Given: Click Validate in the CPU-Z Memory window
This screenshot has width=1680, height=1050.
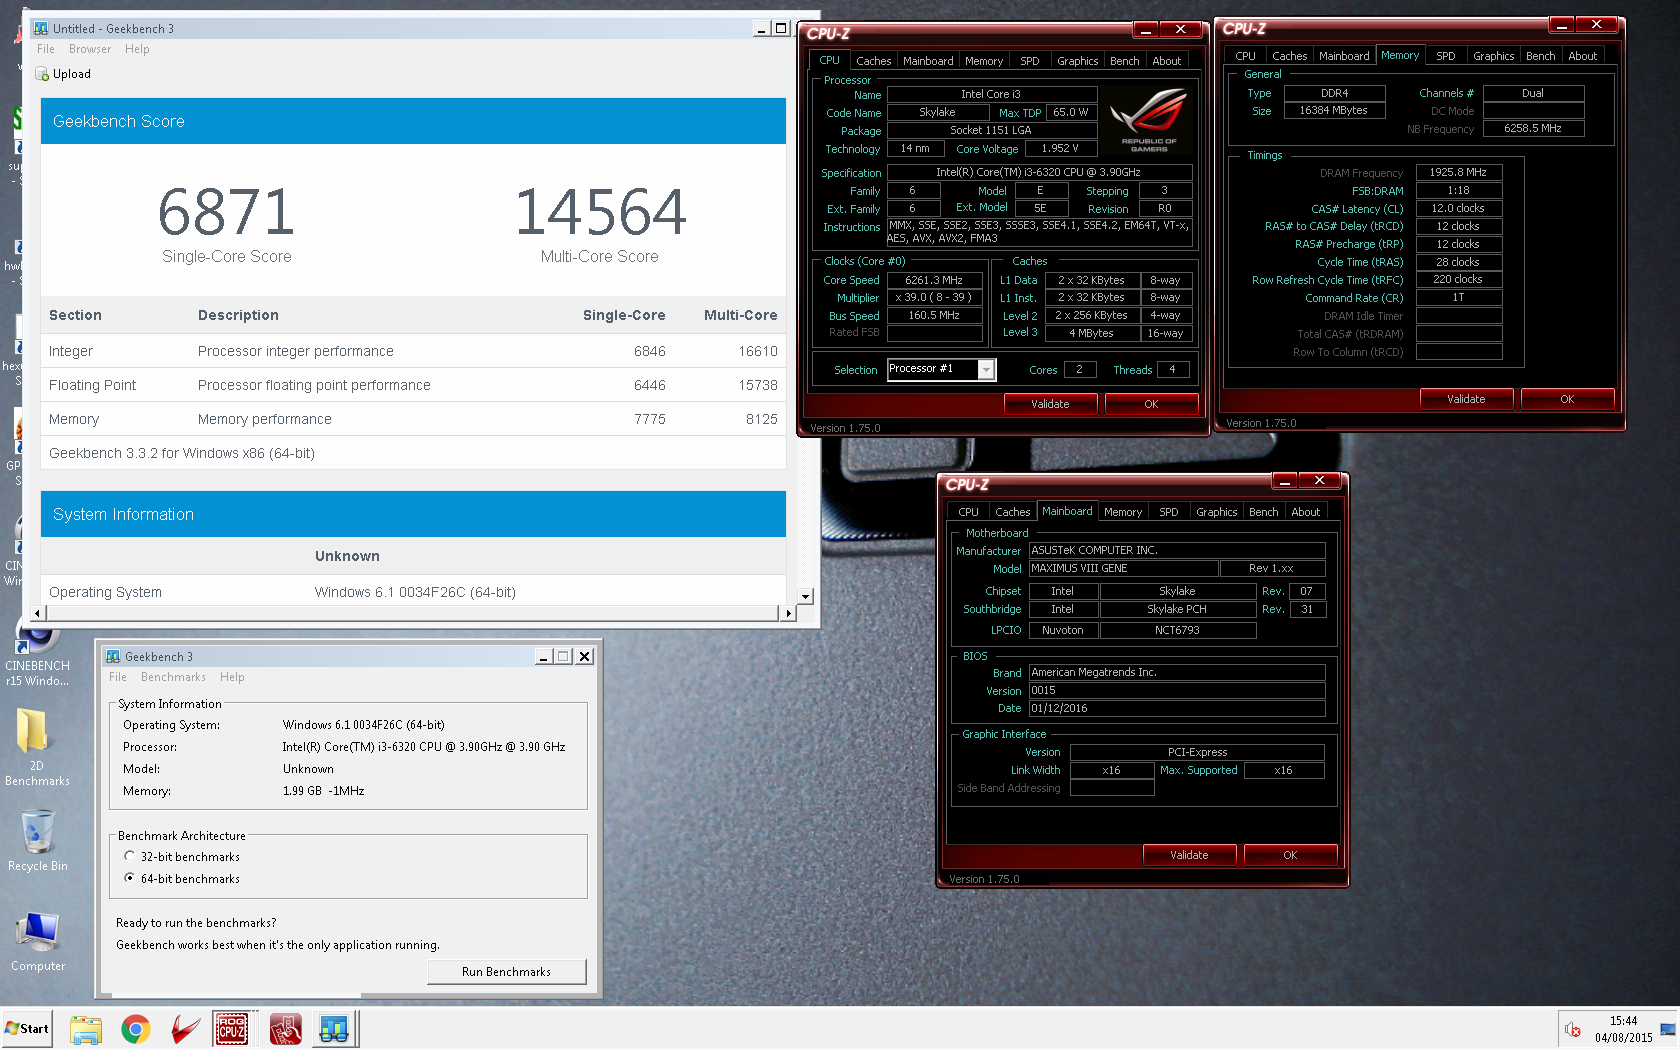Looking at the screenshot, I should pyautogui.click(x=1466, y=399).
